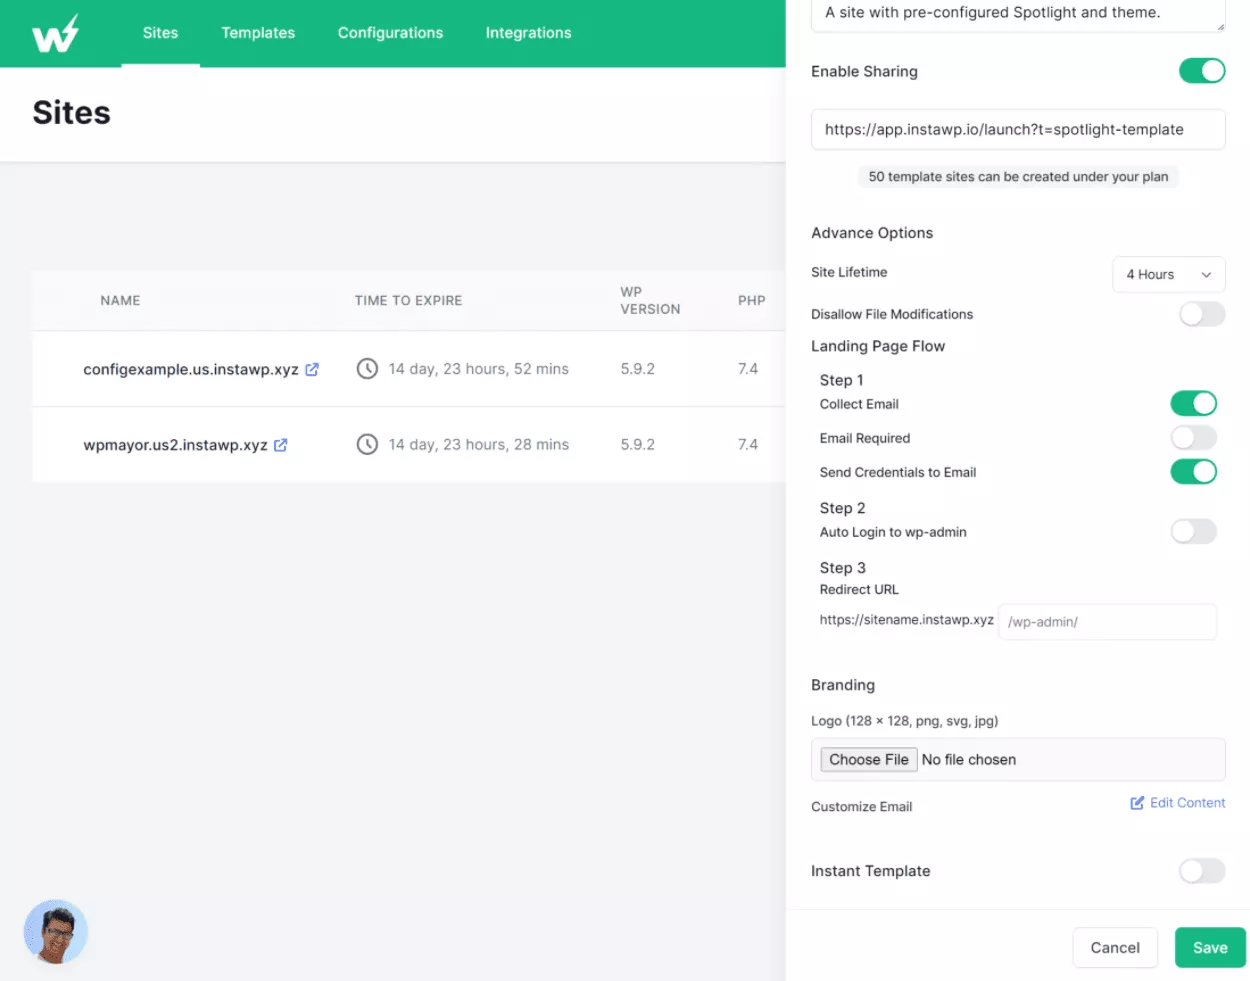This screenshot has height=981, width=1250.
Task: Open the Configurations tab
Action: (x=390, y=33)
